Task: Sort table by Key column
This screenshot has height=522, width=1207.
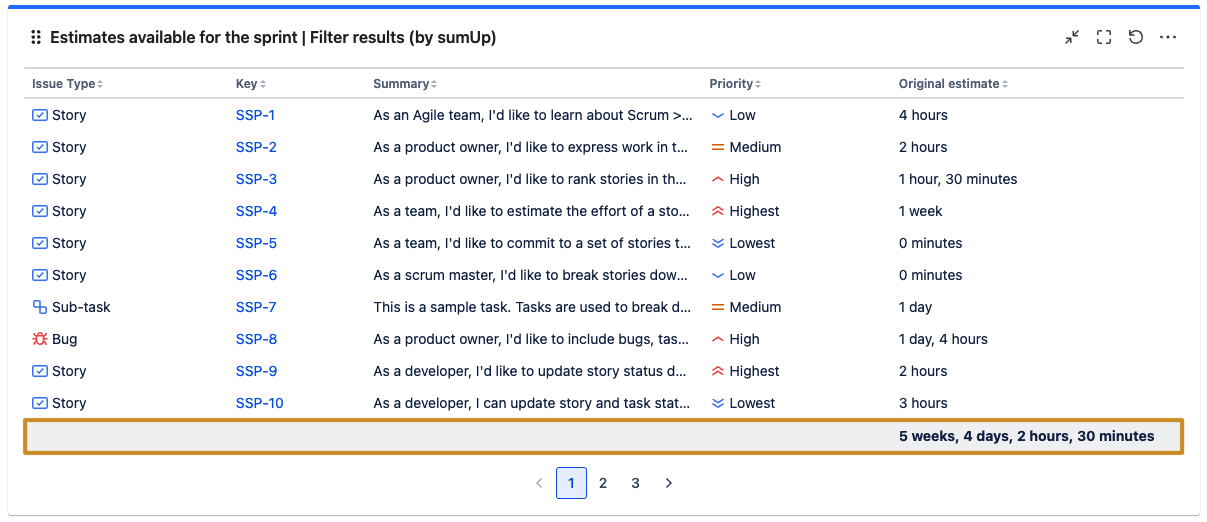Action: point(250,84)
